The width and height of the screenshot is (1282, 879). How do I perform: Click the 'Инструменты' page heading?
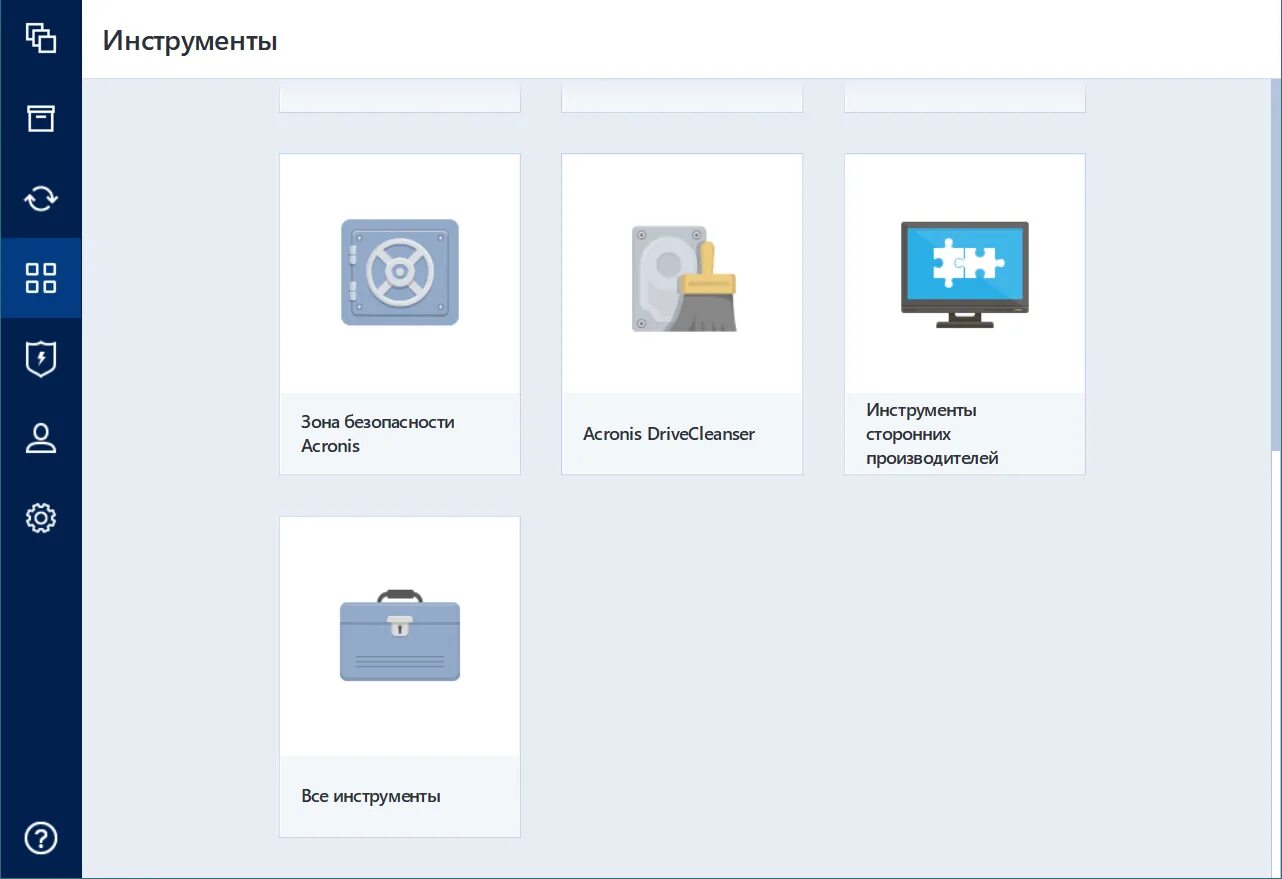190,41
